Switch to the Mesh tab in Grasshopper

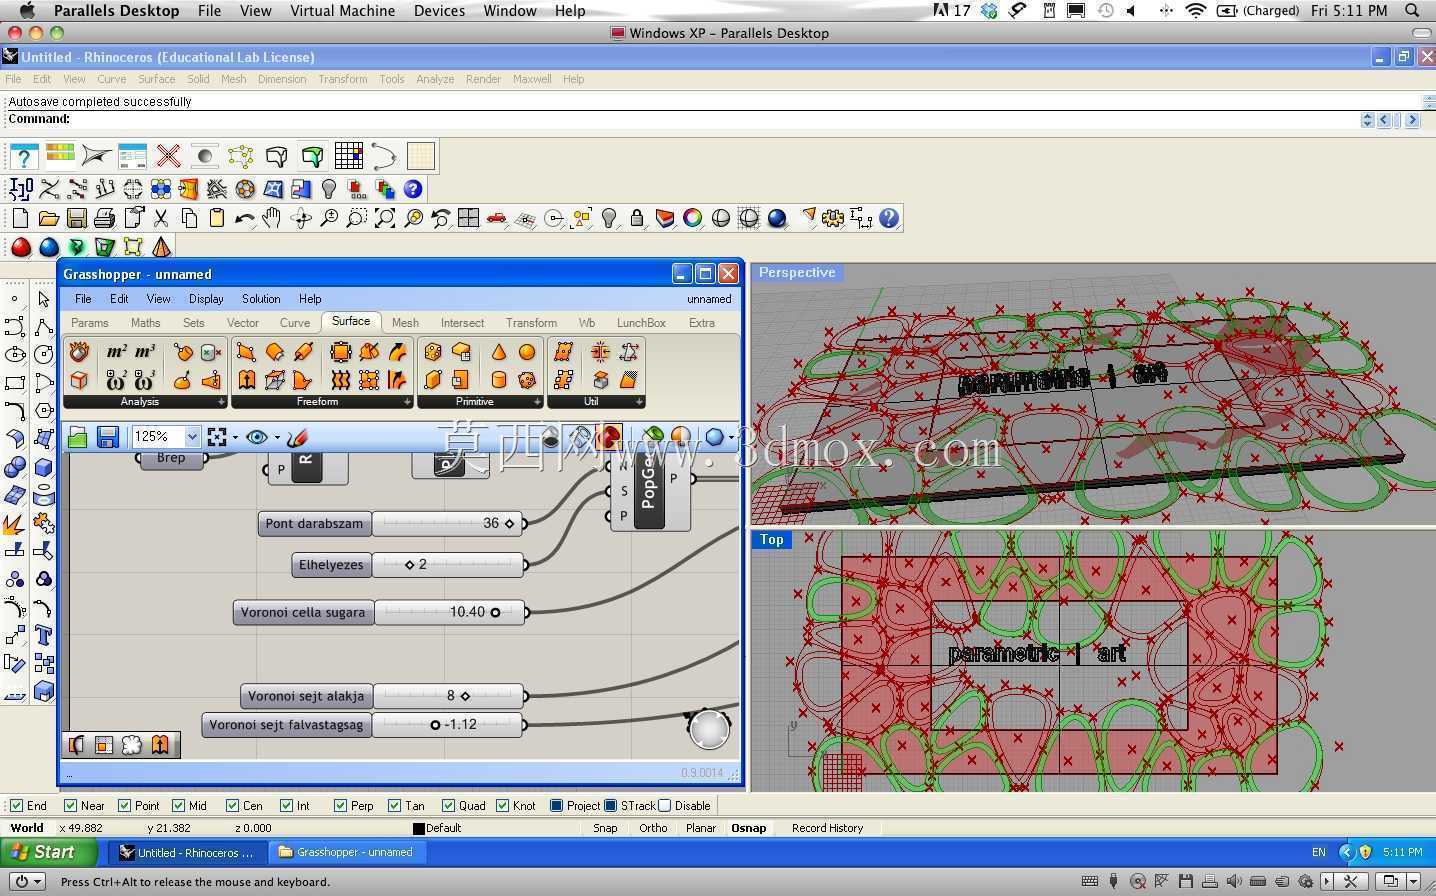pyautogui.click(x=405, y=323)
